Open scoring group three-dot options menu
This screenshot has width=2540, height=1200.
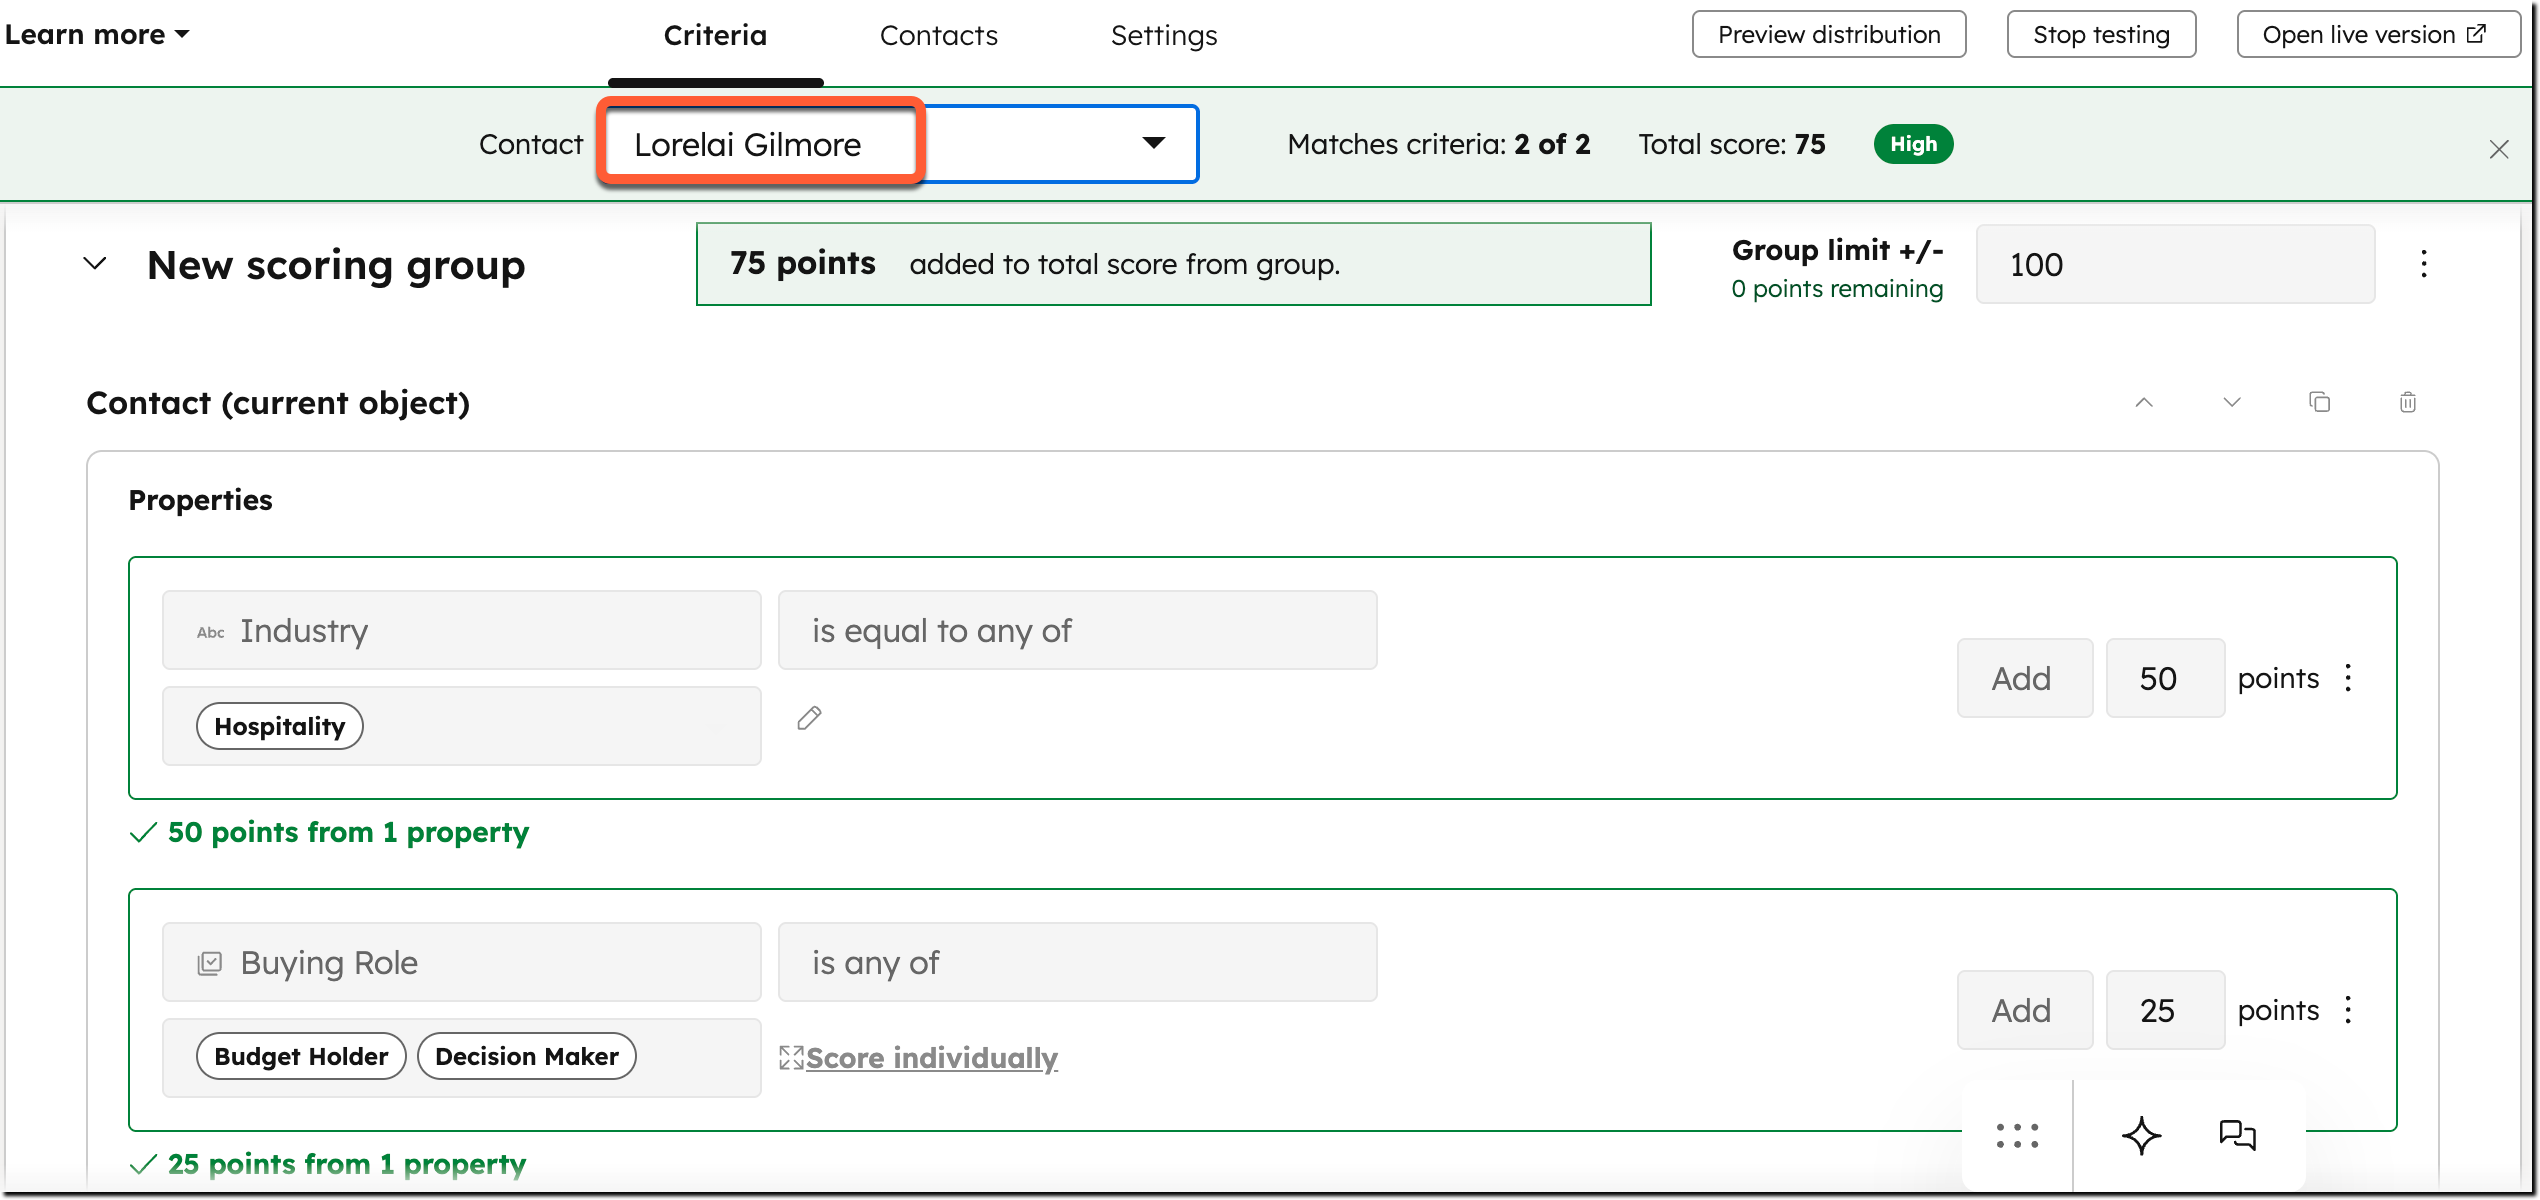(x=2423, y=264)
